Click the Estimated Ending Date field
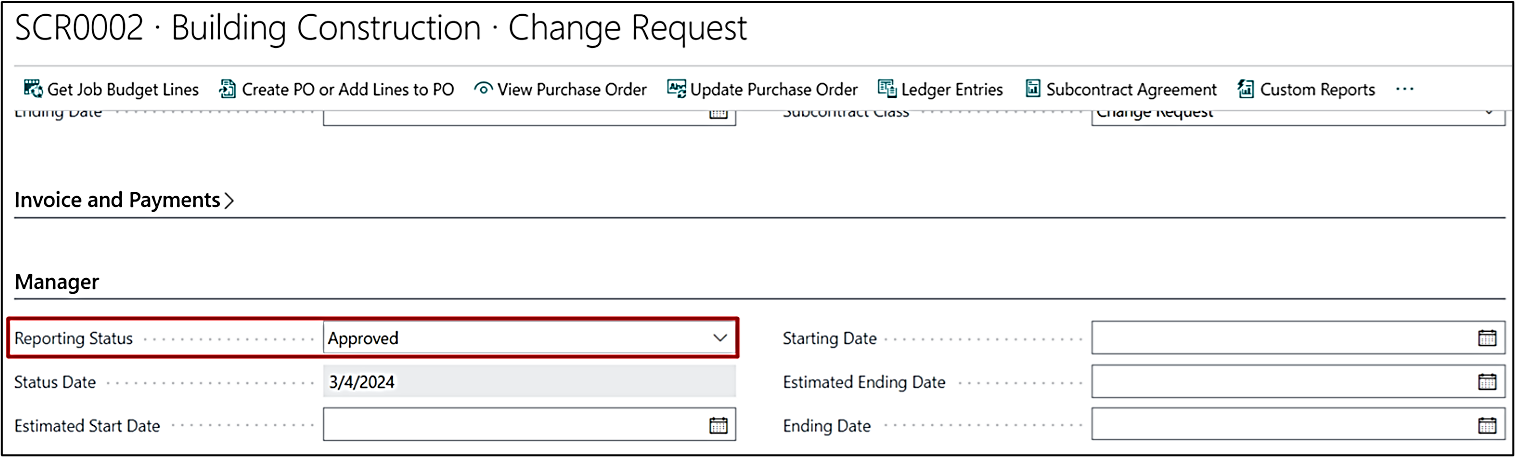 point(1280,381)
